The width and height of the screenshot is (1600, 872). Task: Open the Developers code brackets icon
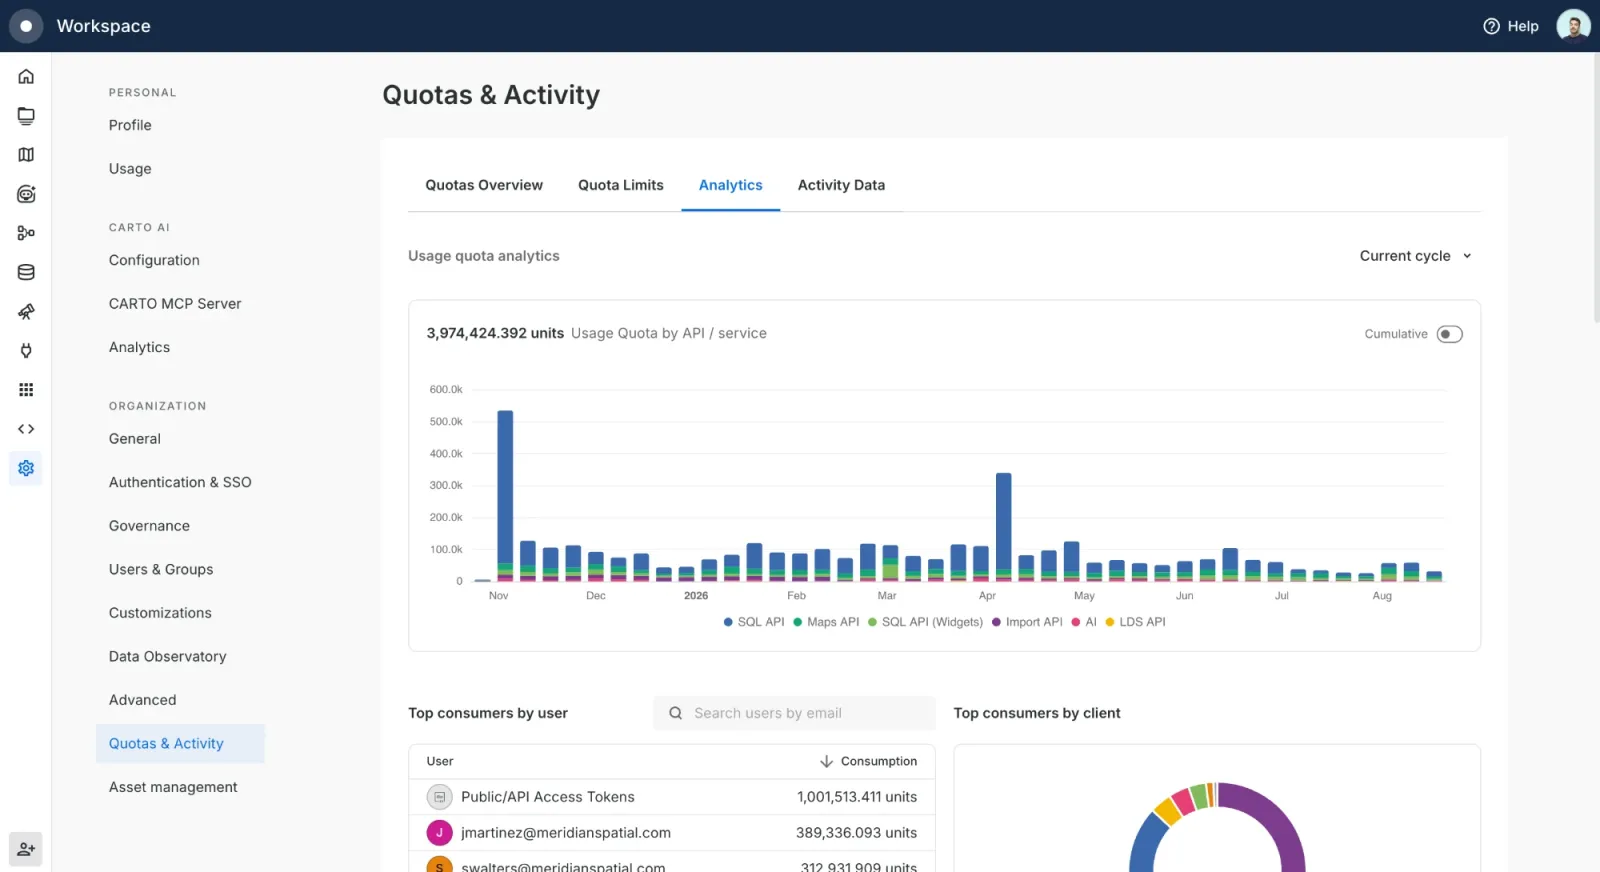click(x=26, y=429)
